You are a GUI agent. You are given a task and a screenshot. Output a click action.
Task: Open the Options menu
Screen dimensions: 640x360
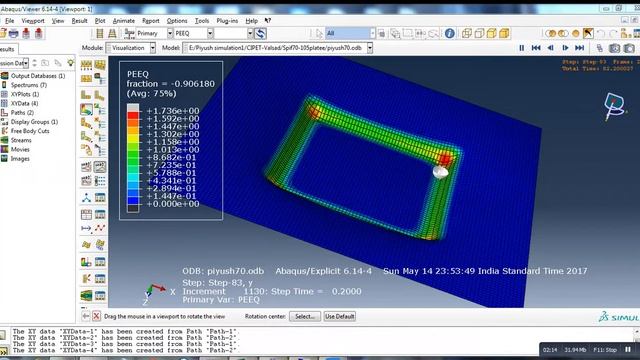[177, 21]
